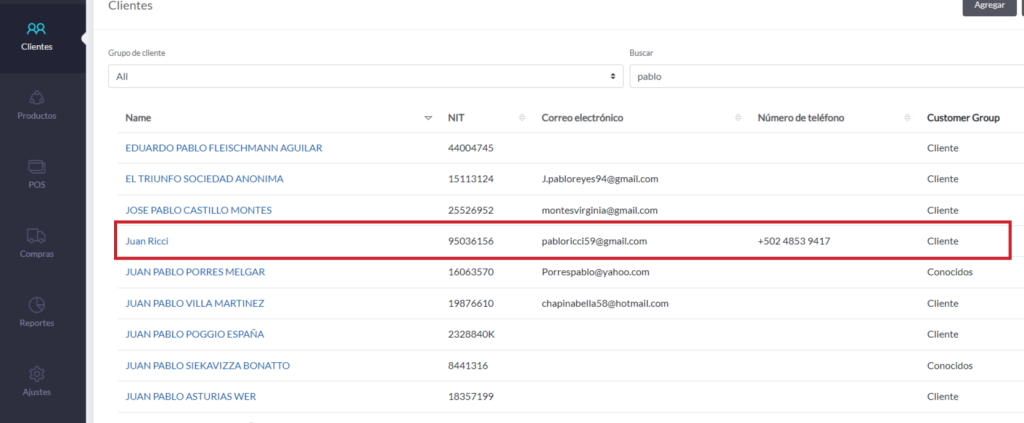This screenshot has width=1024, height=423.
Task: Open EDUARDO PABLO FLEISCHMANN AGUILAR record
Action: (223, 148)
